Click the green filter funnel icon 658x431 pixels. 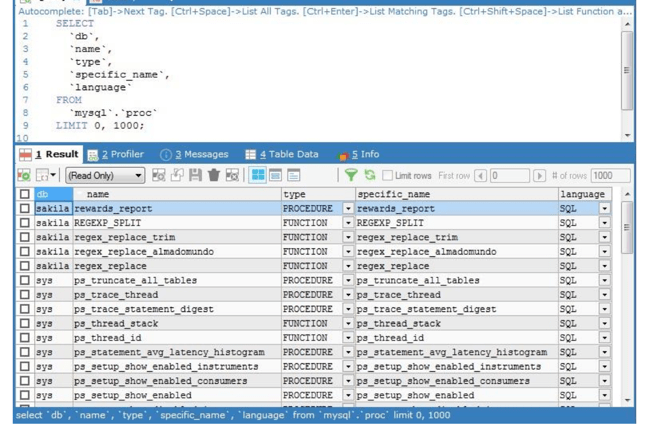(x=351, y=175)
